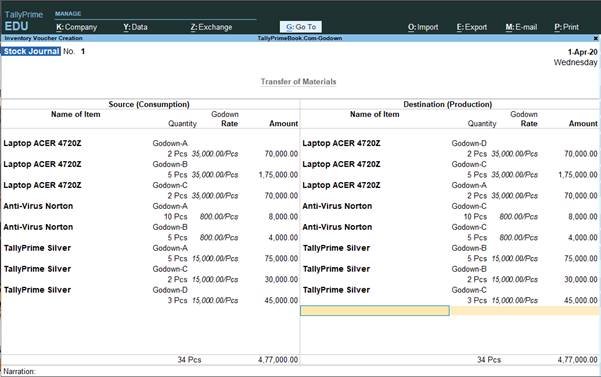Select destination Laptop ACER 4720Z with 5 Pcs
The image size is (601, 377).
(x=341, y=164)
